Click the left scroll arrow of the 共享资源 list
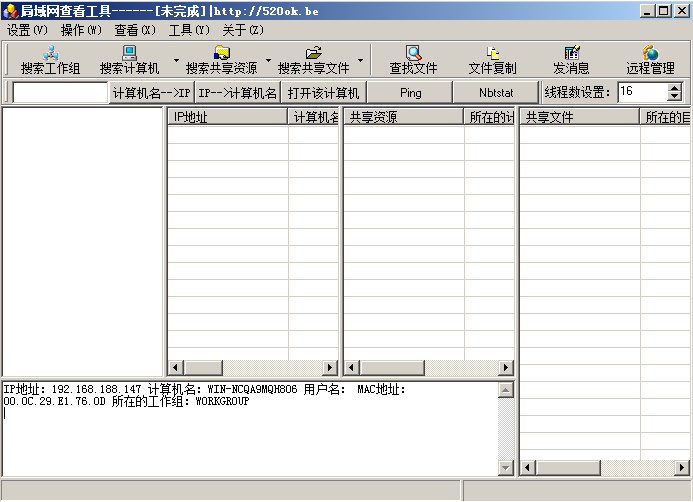 tap(352, 367)
